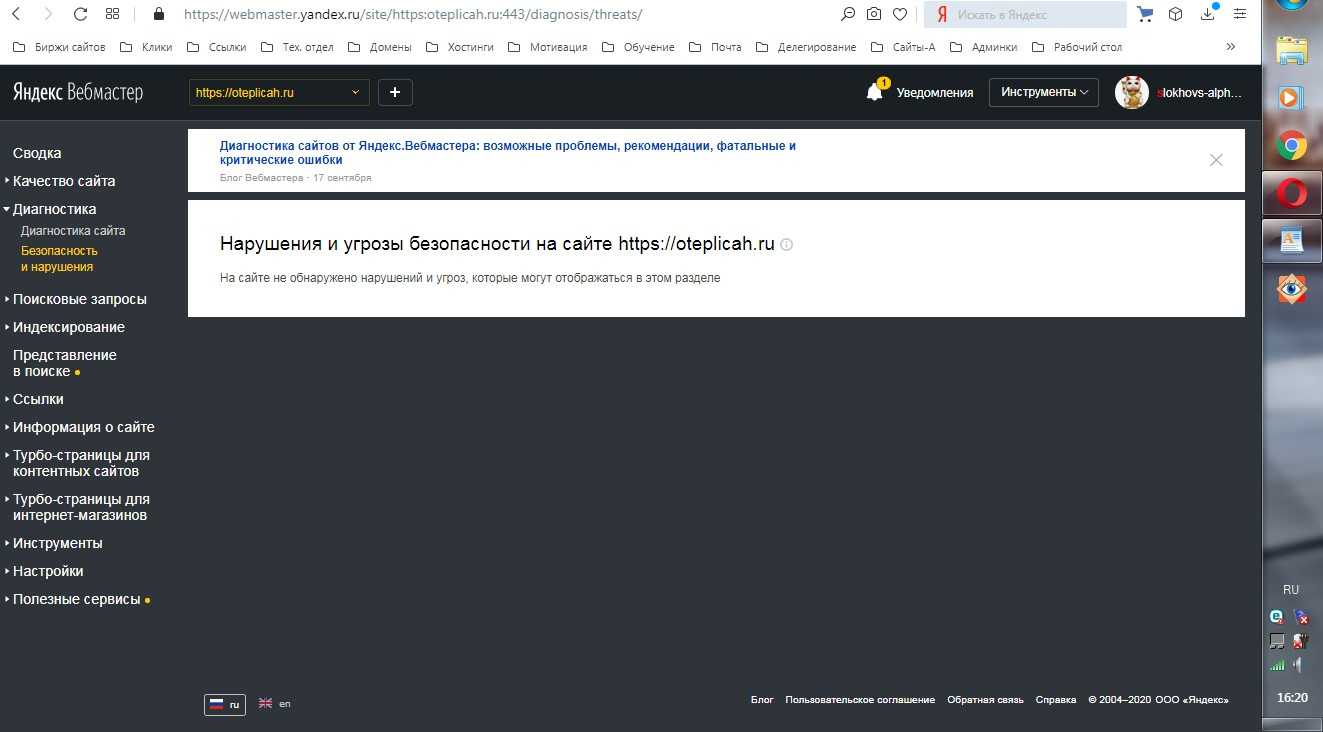Open the document editor taskbar button
The width and height of the screenshot is (1323, 732).
point(1292,241)
